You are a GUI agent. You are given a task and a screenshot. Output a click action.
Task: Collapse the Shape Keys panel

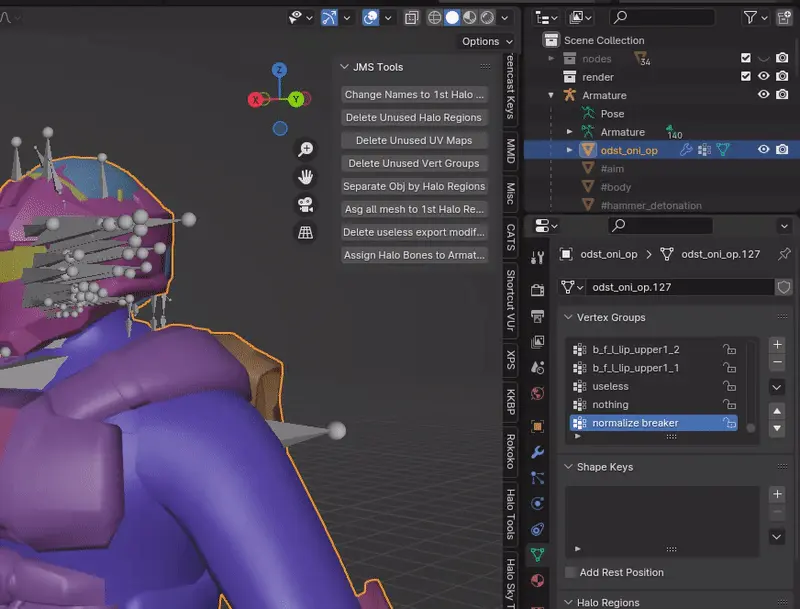pyautogui.click(x=568, y=467)
